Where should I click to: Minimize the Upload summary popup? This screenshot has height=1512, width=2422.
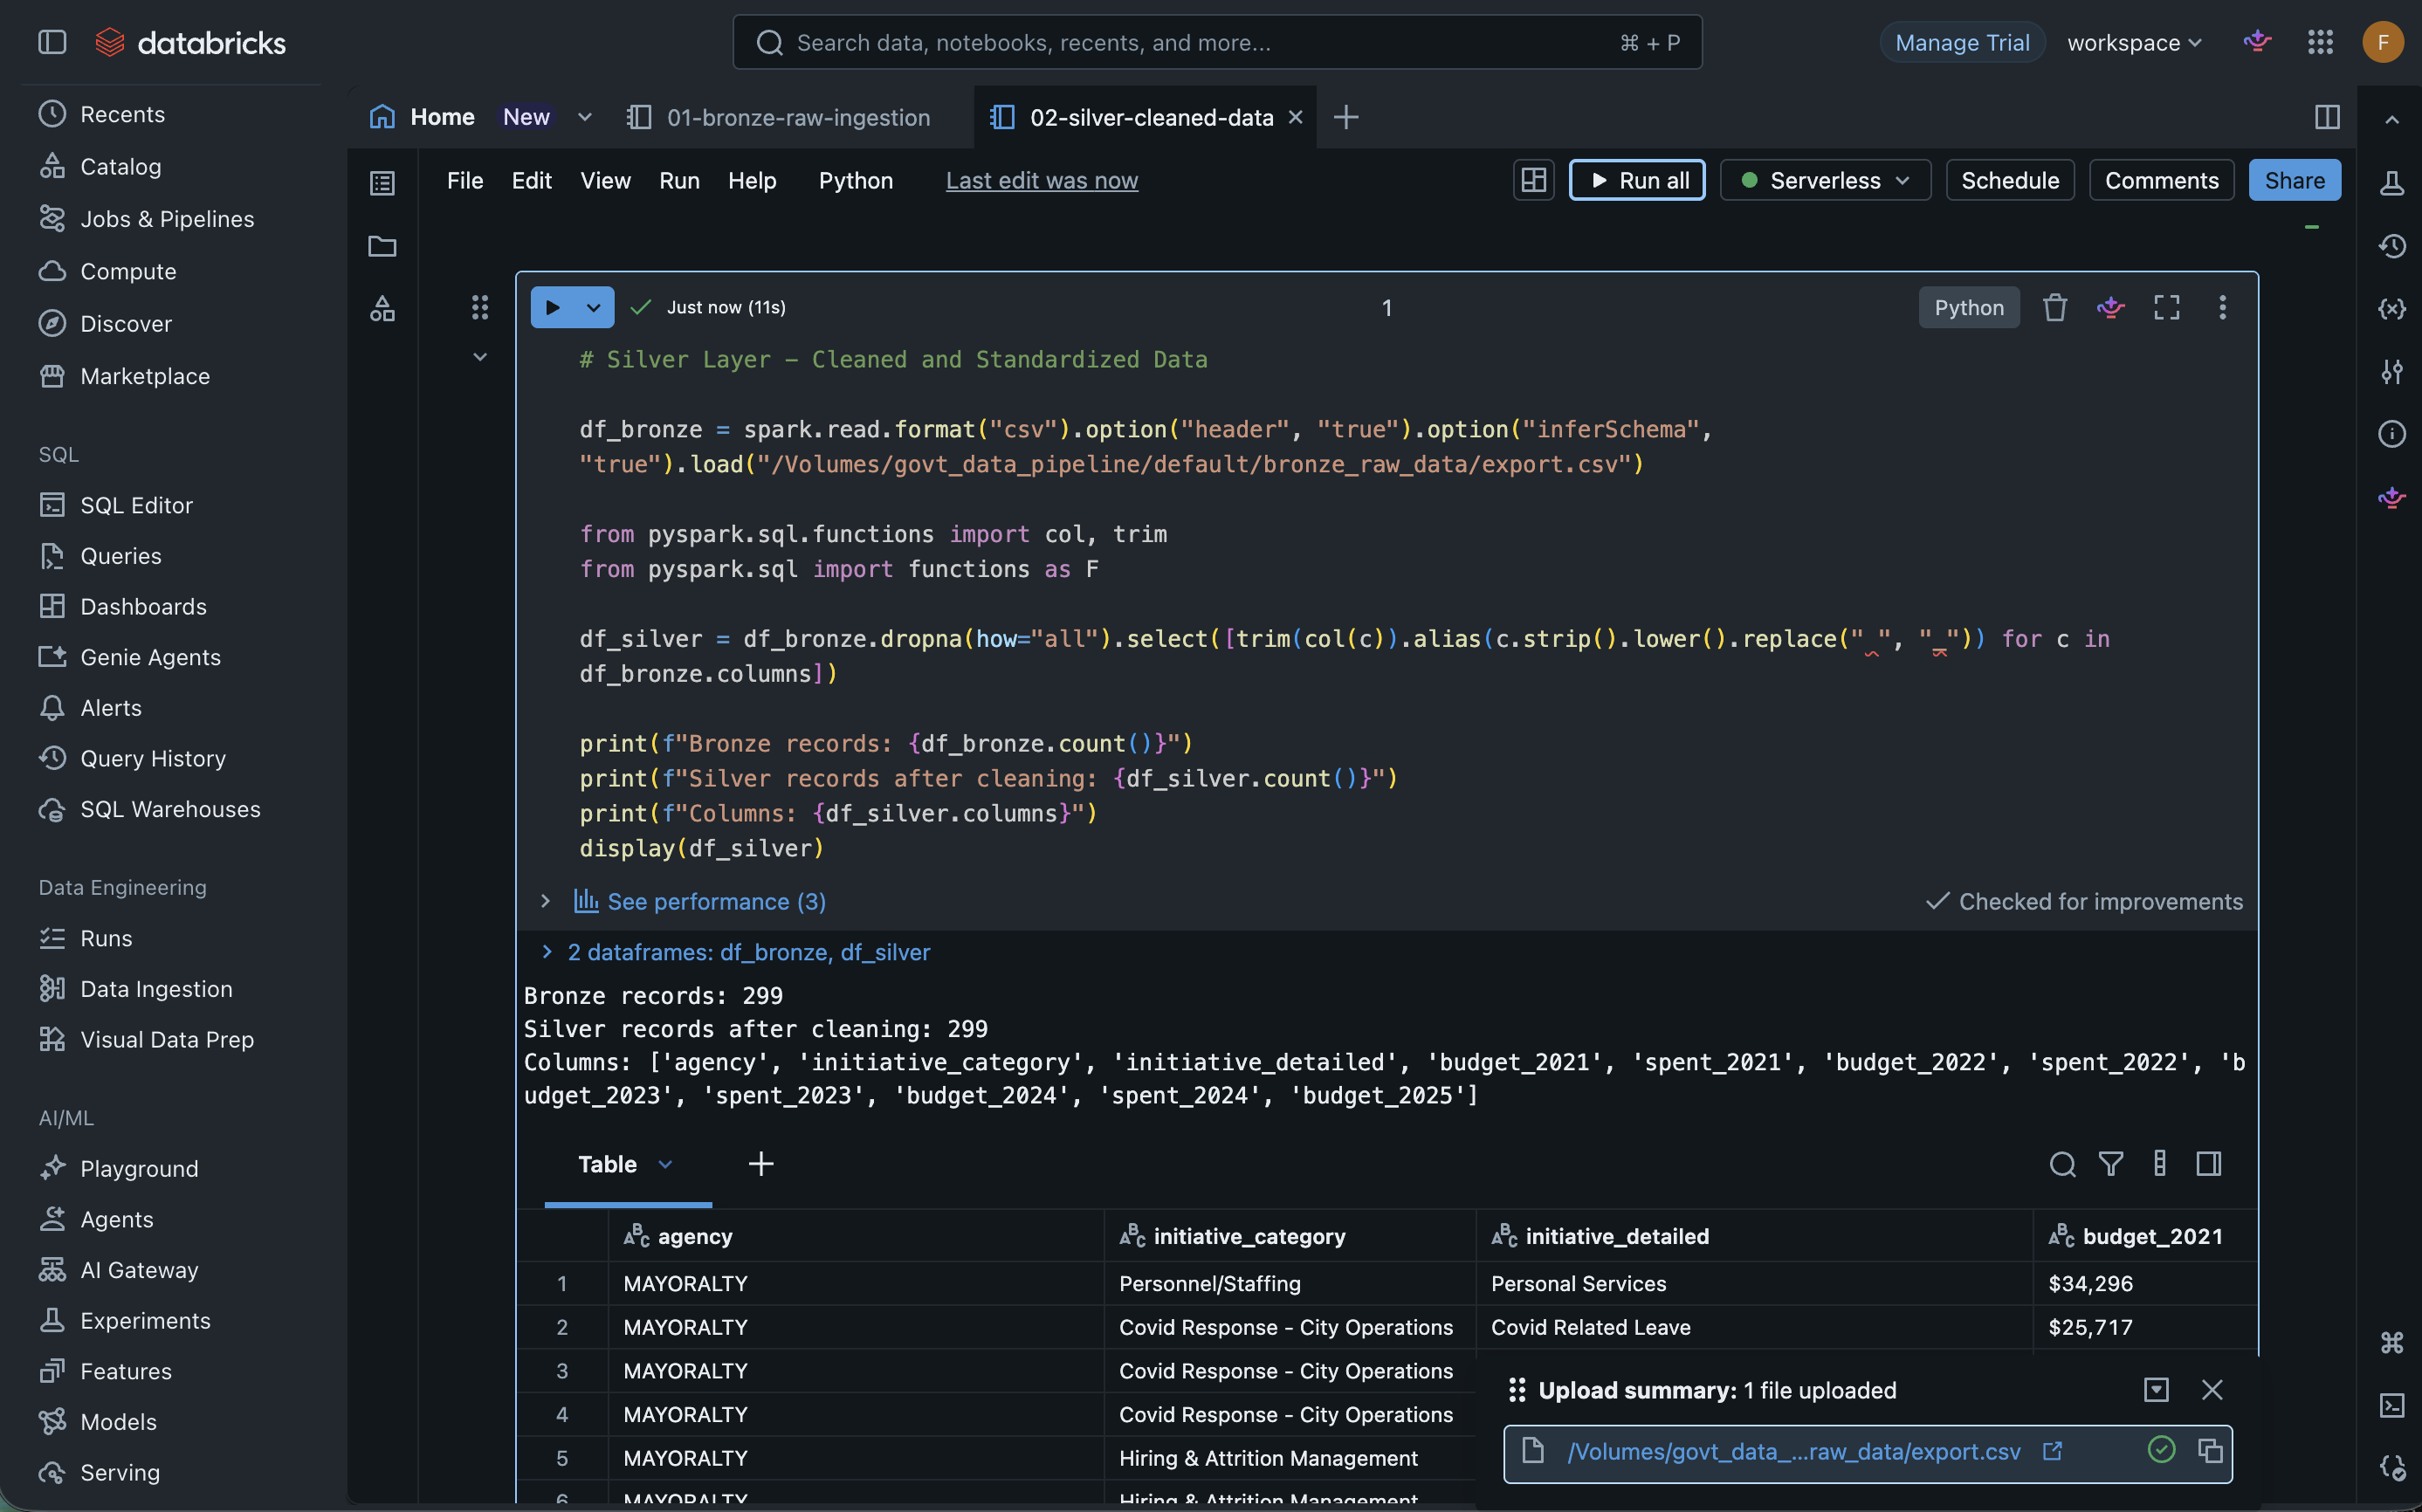tap(2156, 1390)
